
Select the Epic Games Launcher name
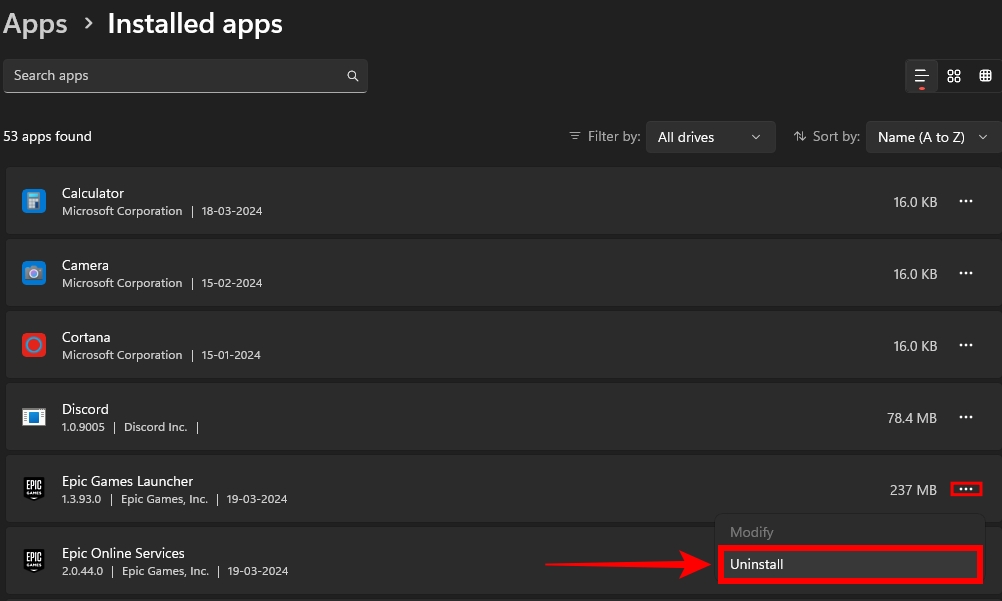coord(127,481)
